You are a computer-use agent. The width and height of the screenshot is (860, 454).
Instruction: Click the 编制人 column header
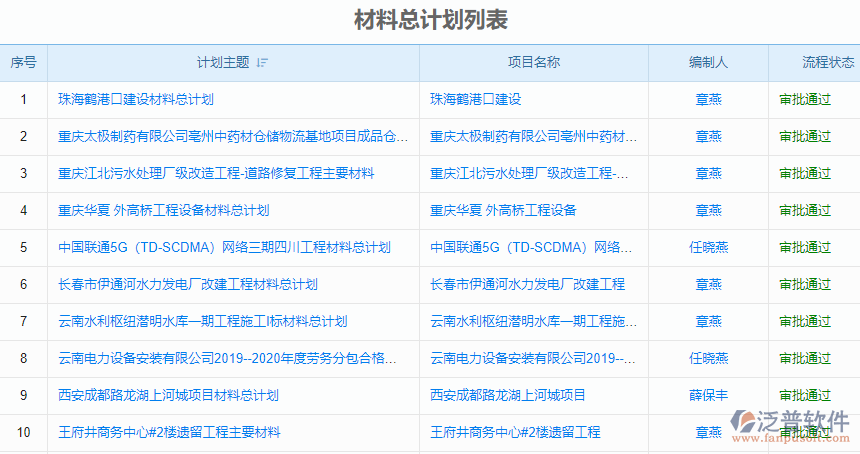click(709, 63)
